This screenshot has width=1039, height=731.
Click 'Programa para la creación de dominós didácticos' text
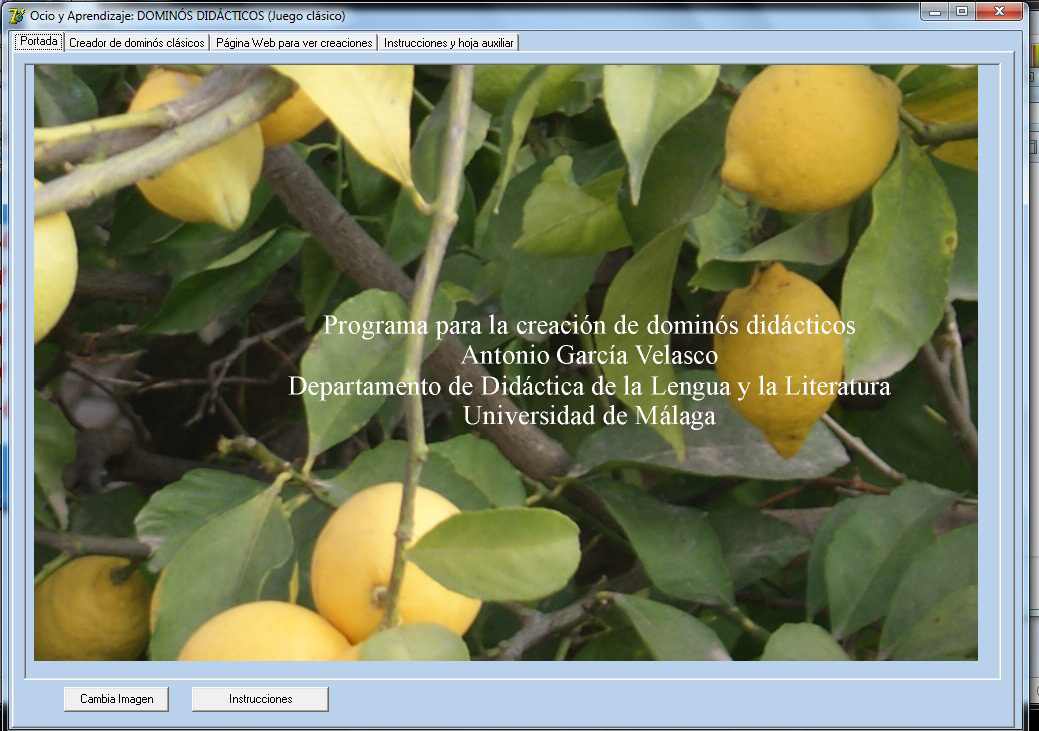pyautogui.click(x=589, y=325)
